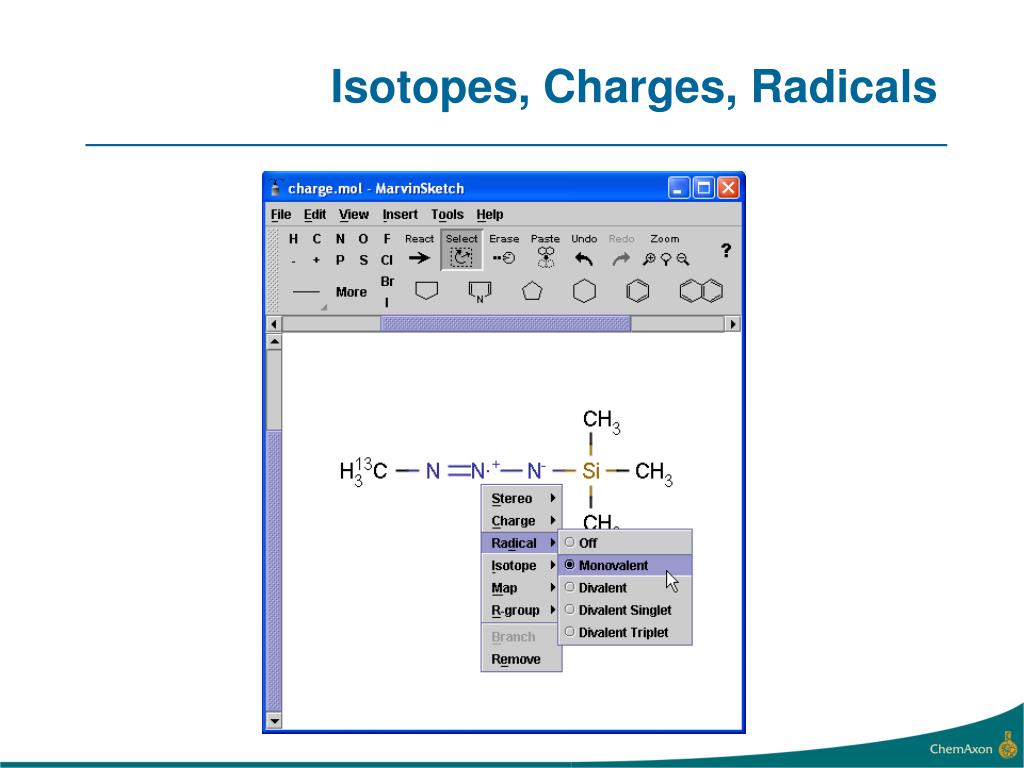Select the Nitrogen atom tool in toolbar
Viewport: 1024px width, 768px height.
pos(340,239)
